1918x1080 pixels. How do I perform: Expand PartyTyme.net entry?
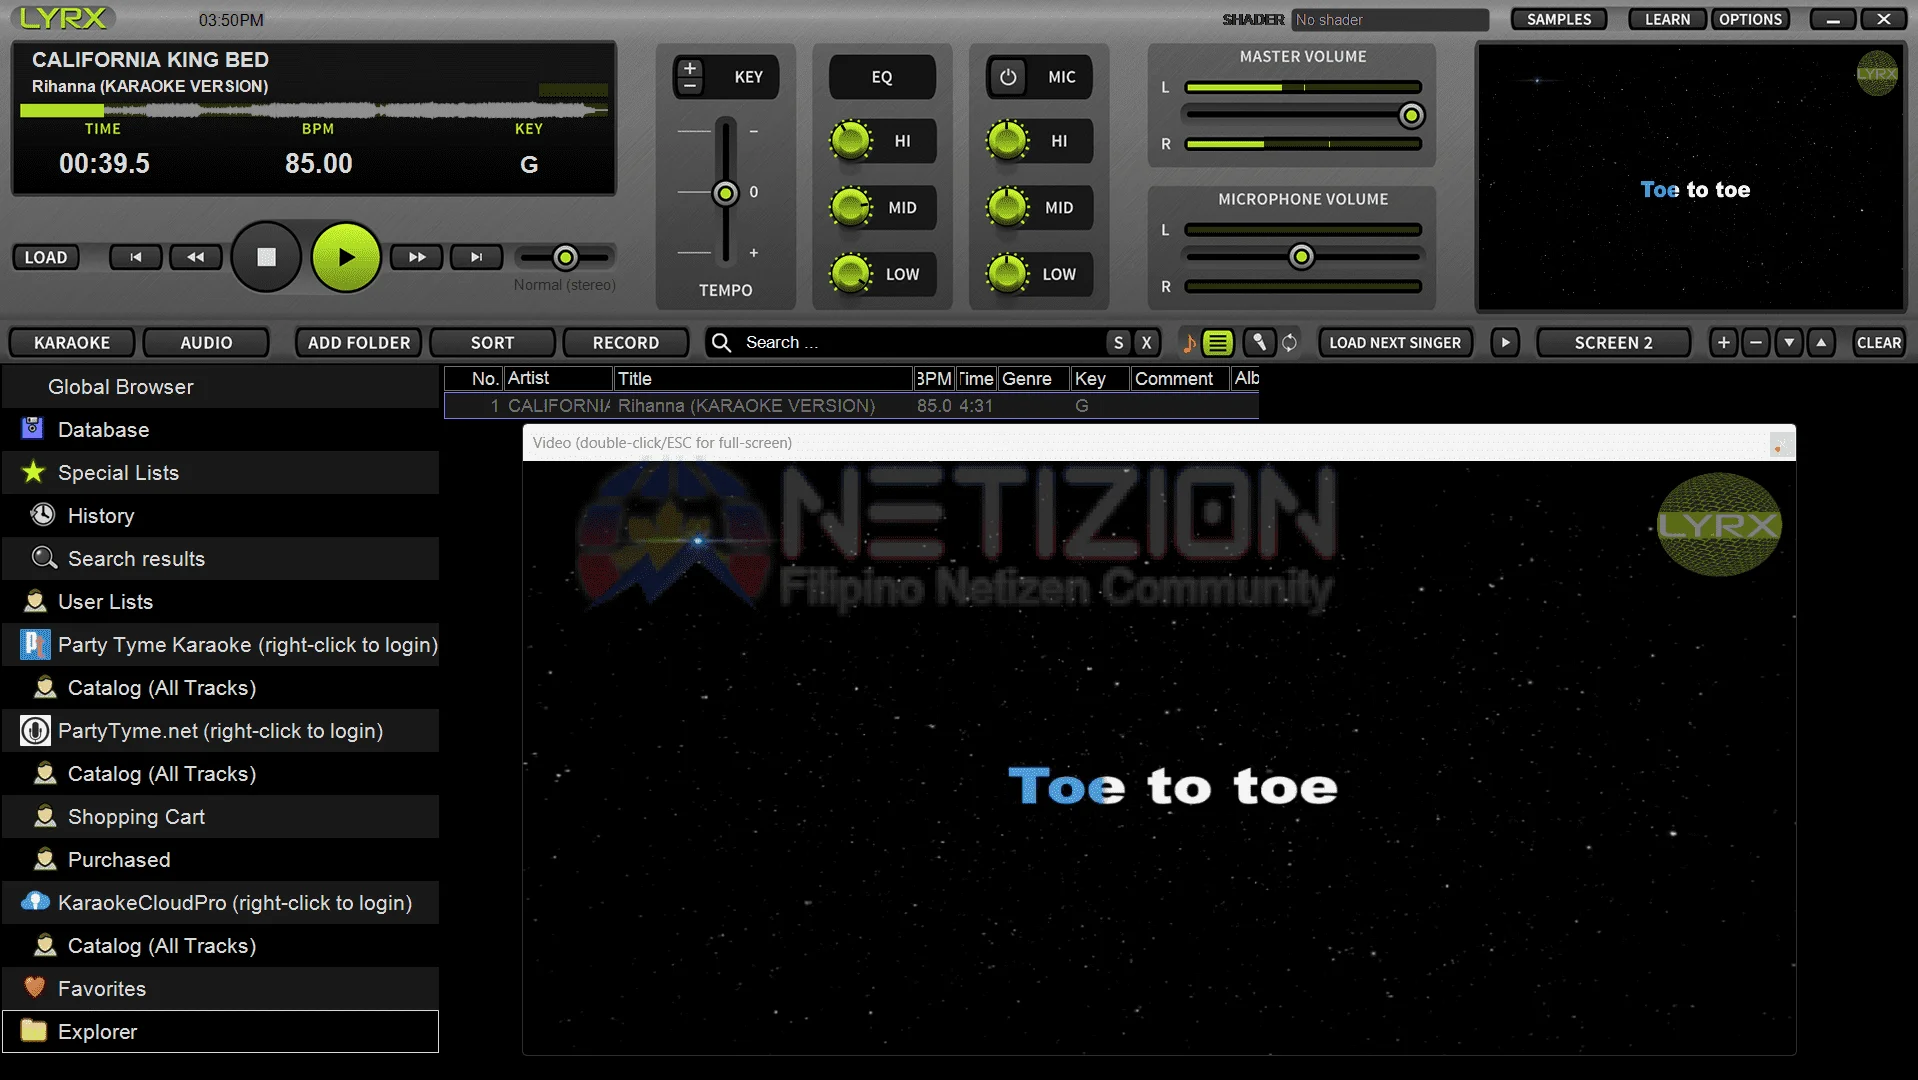pos(220,731)
